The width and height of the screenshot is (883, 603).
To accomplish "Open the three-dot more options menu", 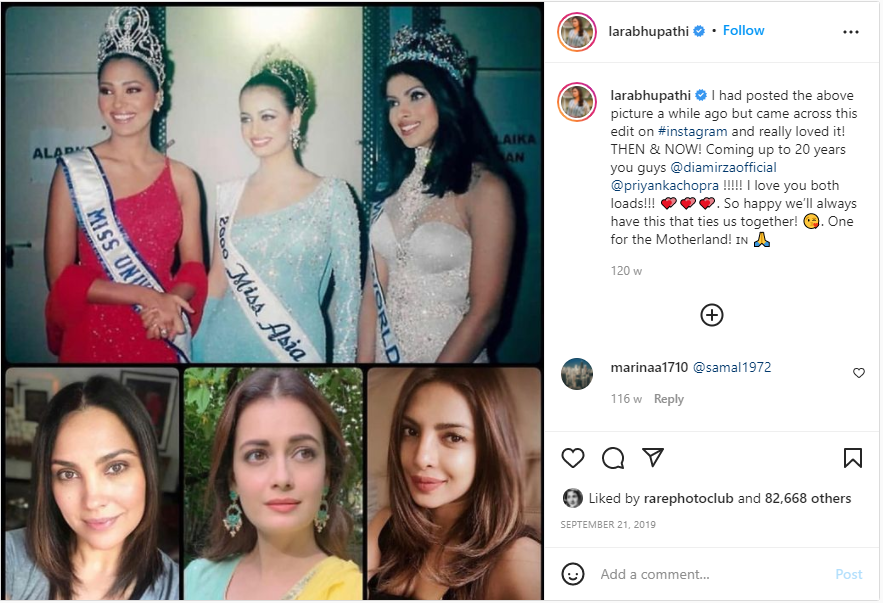I will 851,32.
